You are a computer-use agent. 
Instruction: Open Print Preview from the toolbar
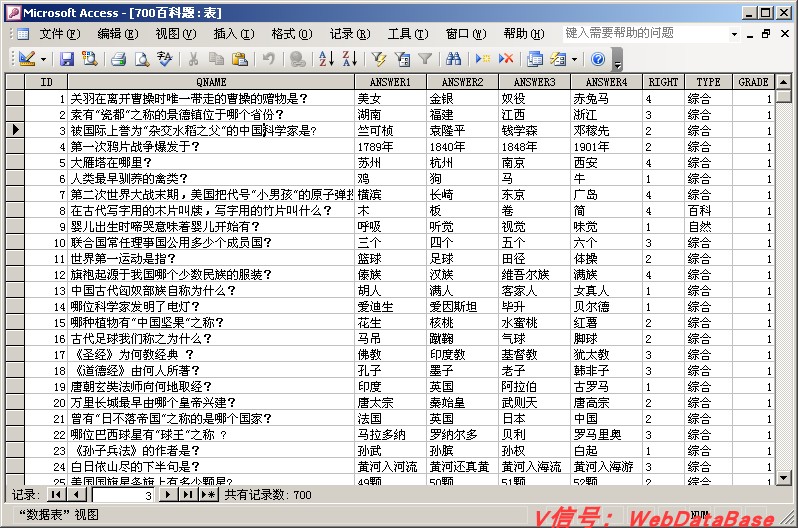tap(142, 59)
